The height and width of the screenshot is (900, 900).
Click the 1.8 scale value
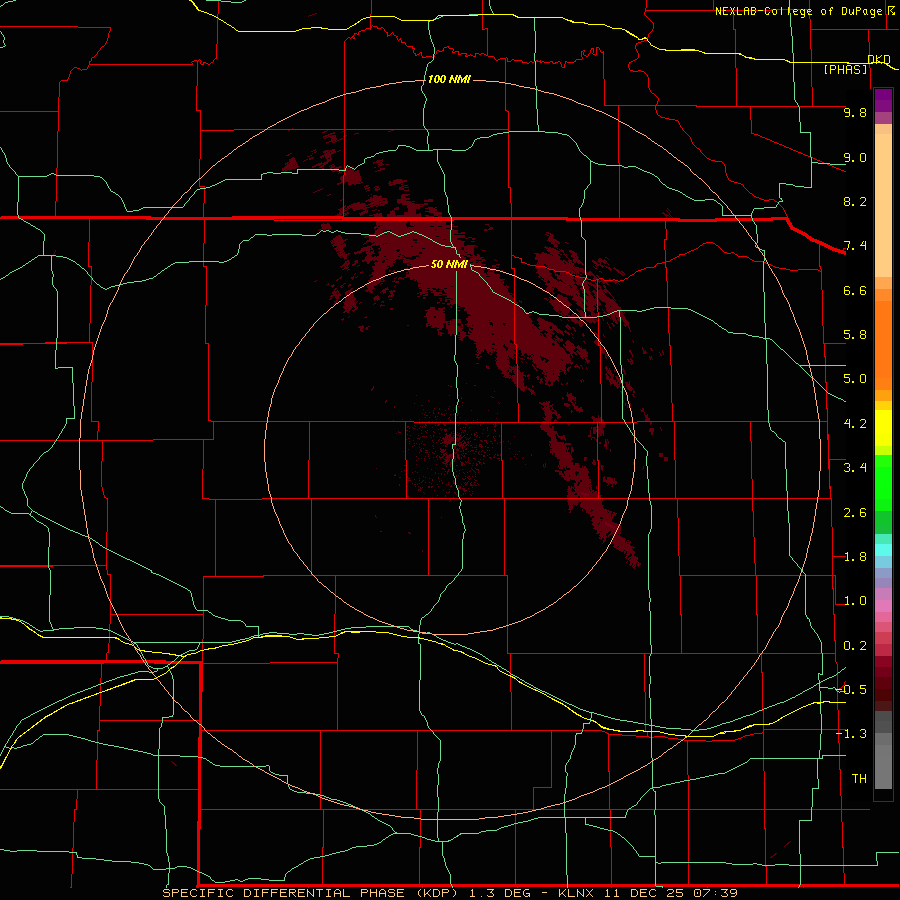pos(855,557)
